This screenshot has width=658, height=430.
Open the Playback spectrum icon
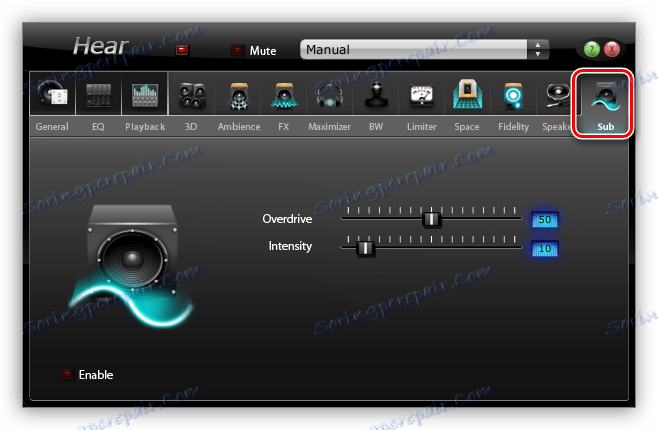pos(145,94)
